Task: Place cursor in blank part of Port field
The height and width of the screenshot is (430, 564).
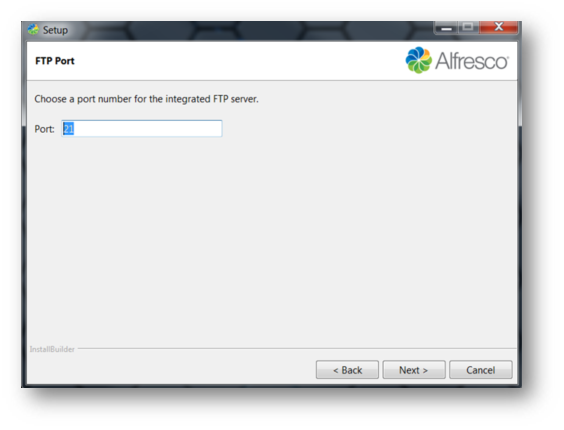Action: [151, 128]
